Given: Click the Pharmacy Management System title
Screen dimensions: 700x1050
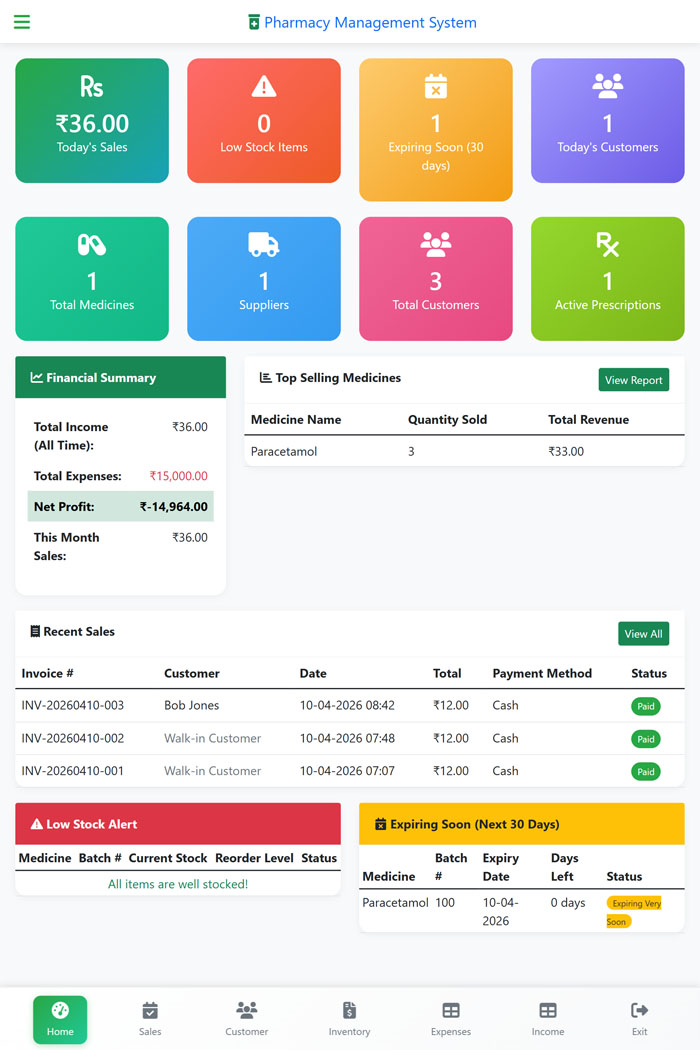Looking at the screenshot, I should pos(370,22).
